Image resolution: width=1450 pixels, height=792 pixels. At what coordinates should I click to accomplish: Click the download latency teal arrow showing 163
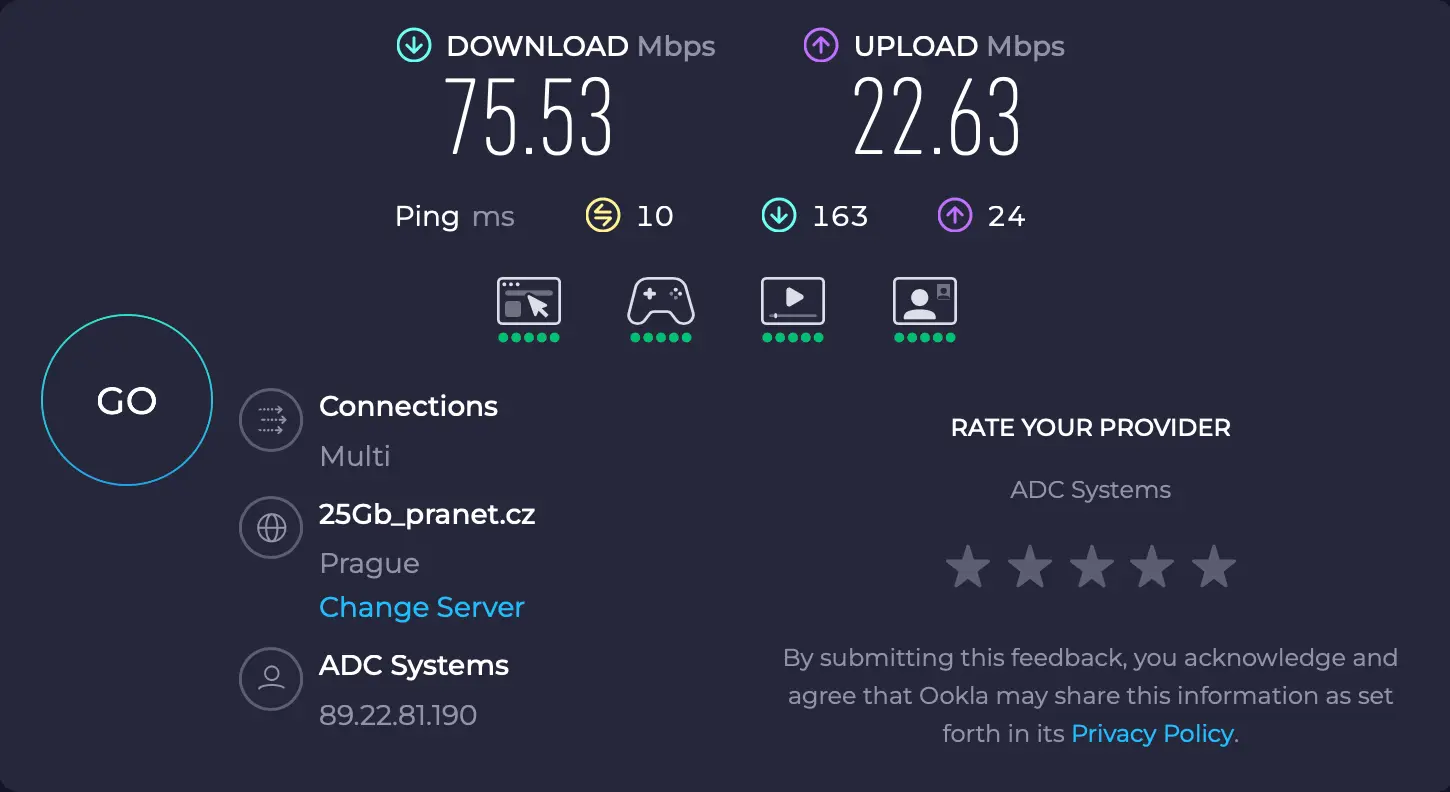point(778,215)
